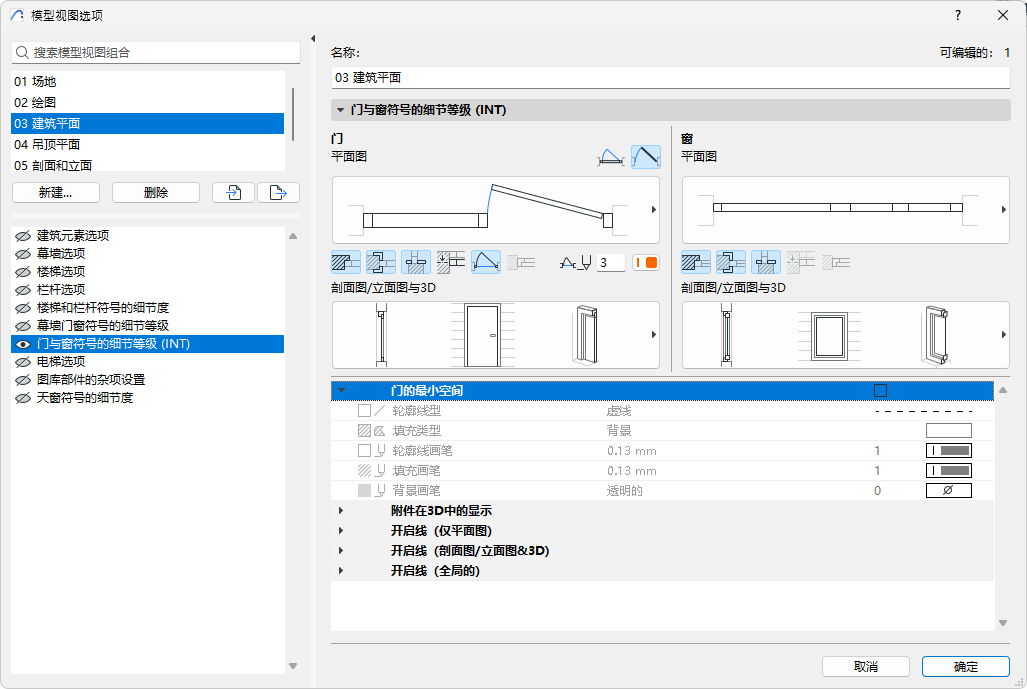Expand the 附件在3D中的显示 group

[x=341, y=511]
